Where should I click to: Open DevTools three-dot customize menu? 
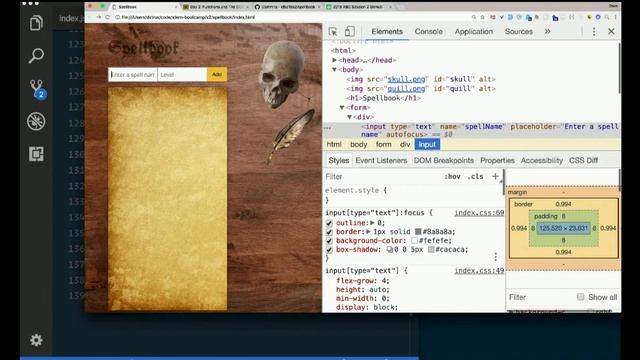(594, 31)
